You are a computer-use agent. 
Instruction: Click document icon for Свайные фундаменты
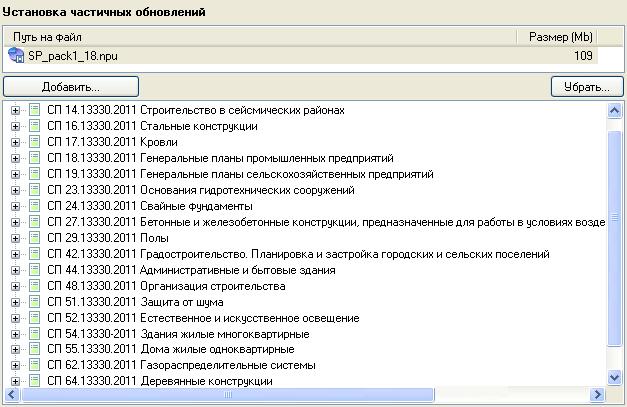(x=34, y=206)
